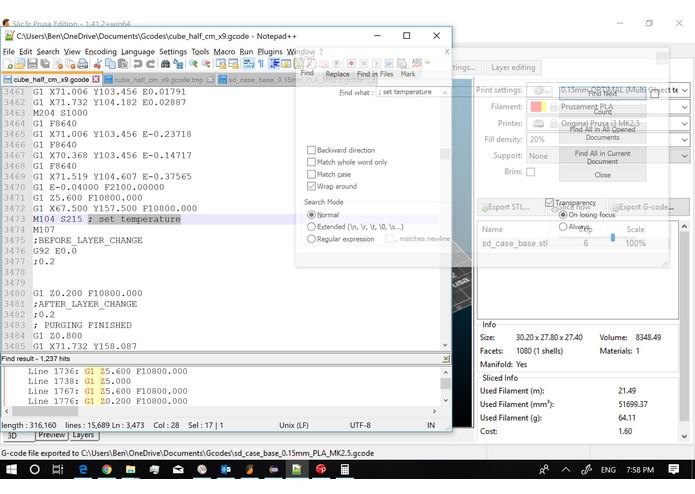Click the Show all characters pilcrow icon
The height and width of the screenshot is (494, 695).
pyautogui.click(x=261, y=63)
